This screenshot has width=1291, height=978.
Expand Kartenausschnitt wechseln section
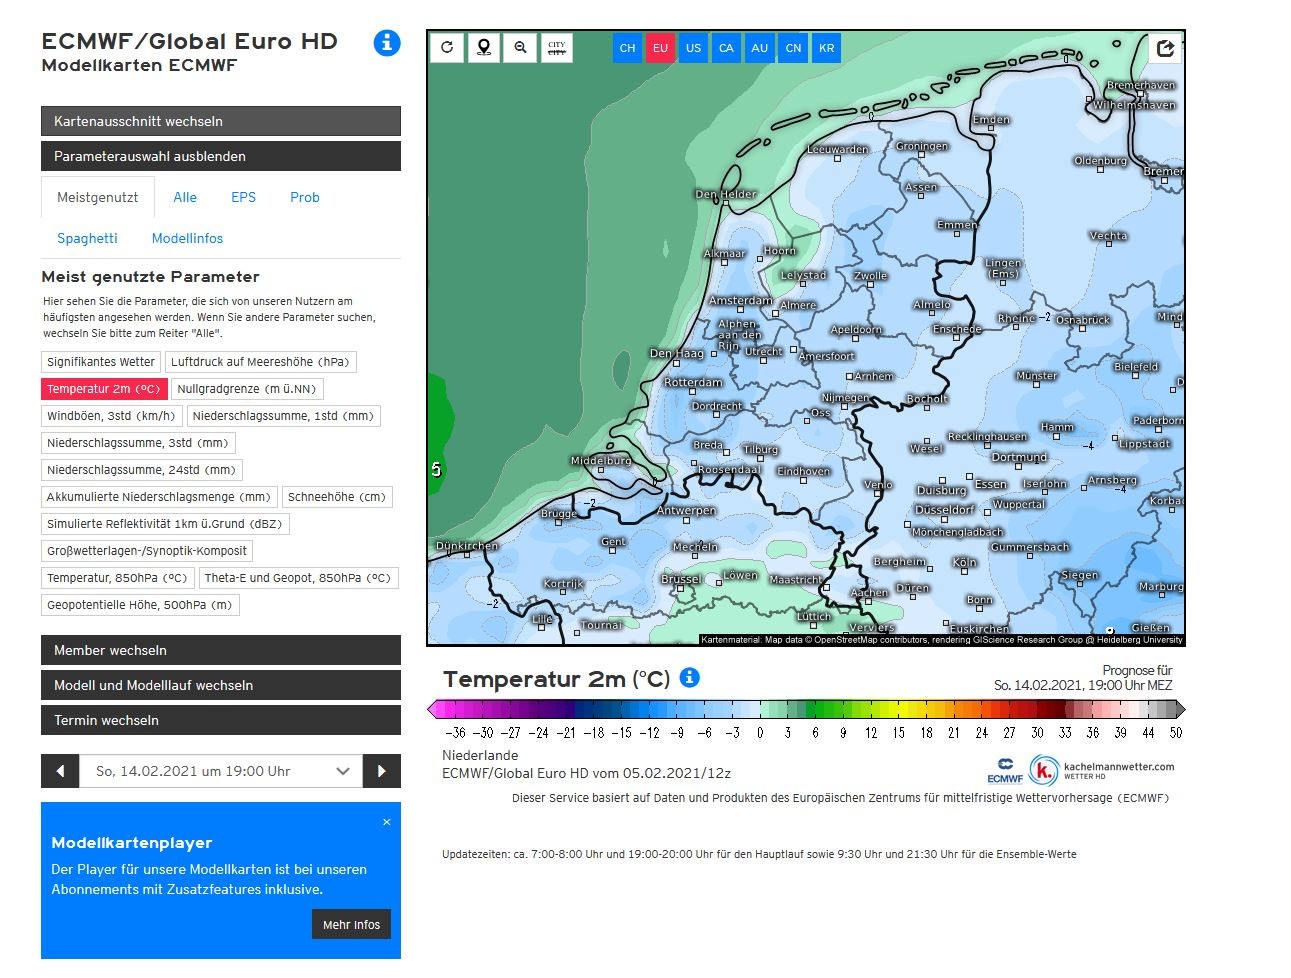point(221,121)
